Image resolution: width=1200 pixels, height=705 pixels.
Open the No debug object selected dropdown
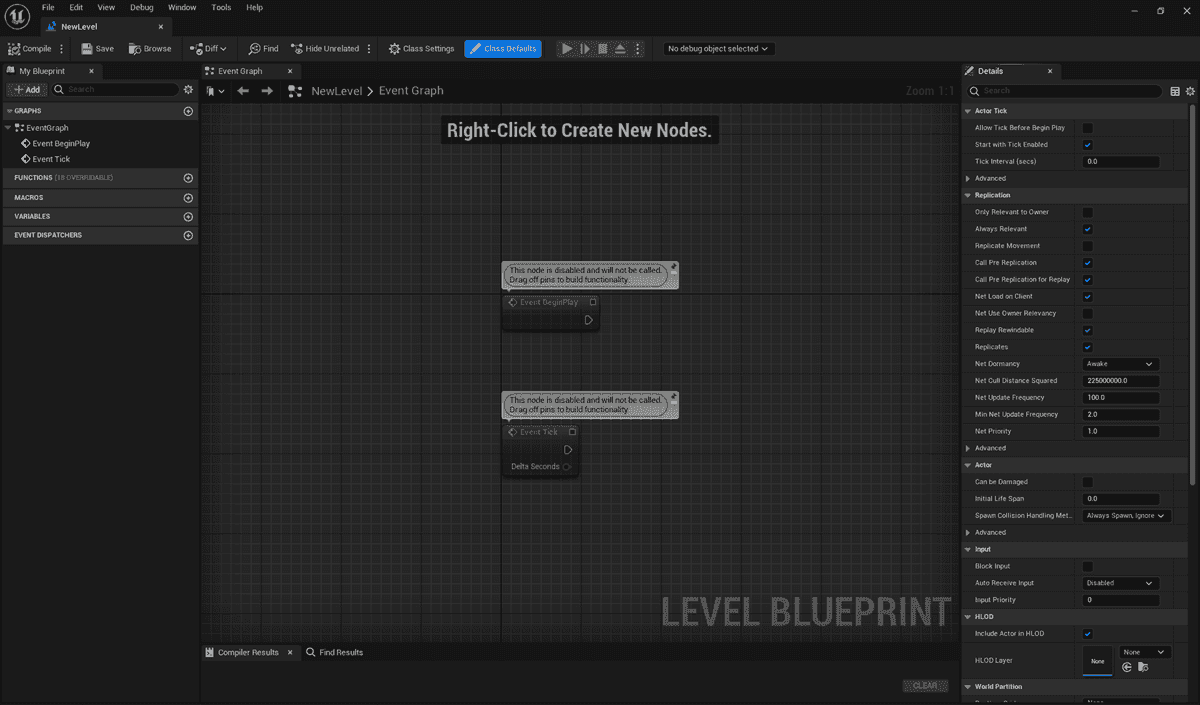tap(716, 47)
